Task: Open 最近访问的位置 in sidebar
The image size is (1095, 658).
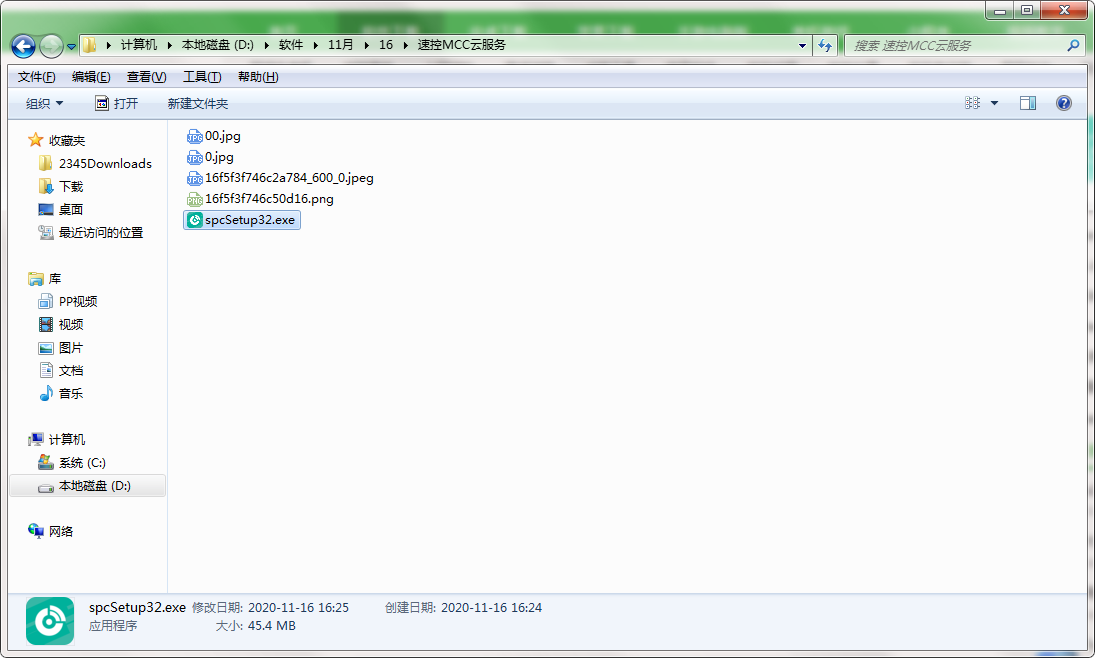Action: point(101,233)
